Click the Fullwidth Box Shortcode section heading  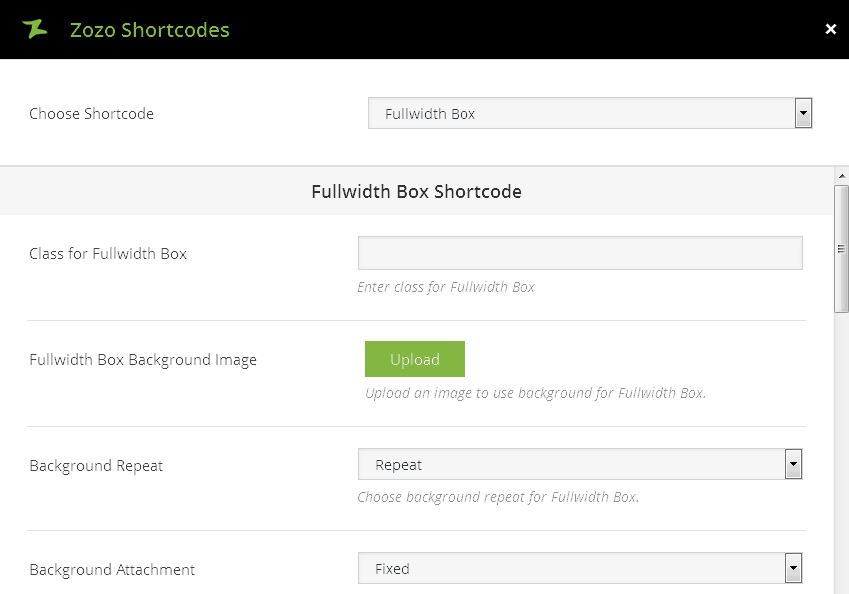[416, 191]
